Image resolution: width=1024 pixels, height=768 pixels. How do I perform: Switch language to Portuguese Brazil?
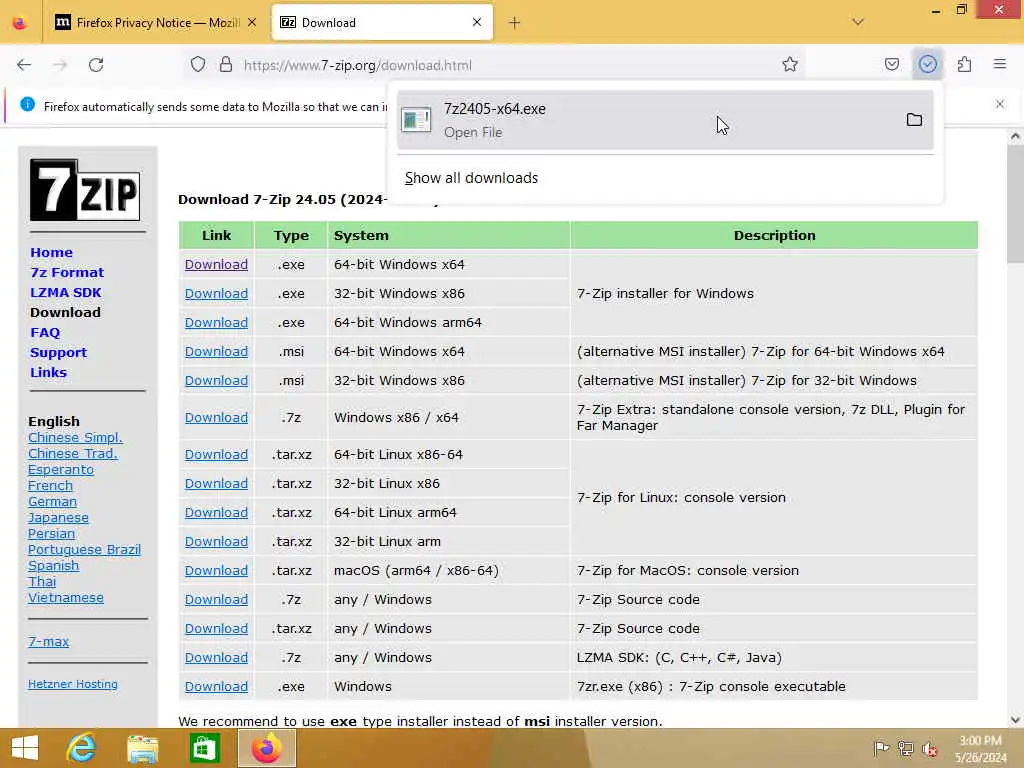84,550
